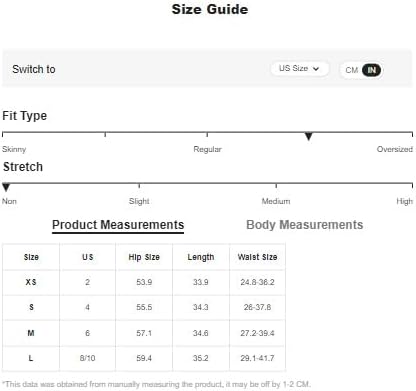Screen dimensions: 416x391
Task: Click the 'Length' column header
Action: pos(201,257)
